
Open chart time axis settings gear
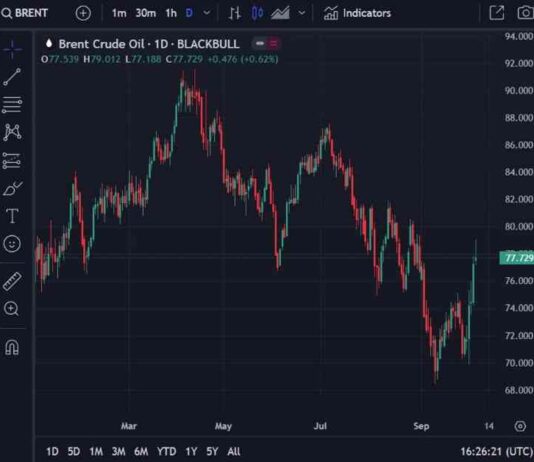(520, 426)
